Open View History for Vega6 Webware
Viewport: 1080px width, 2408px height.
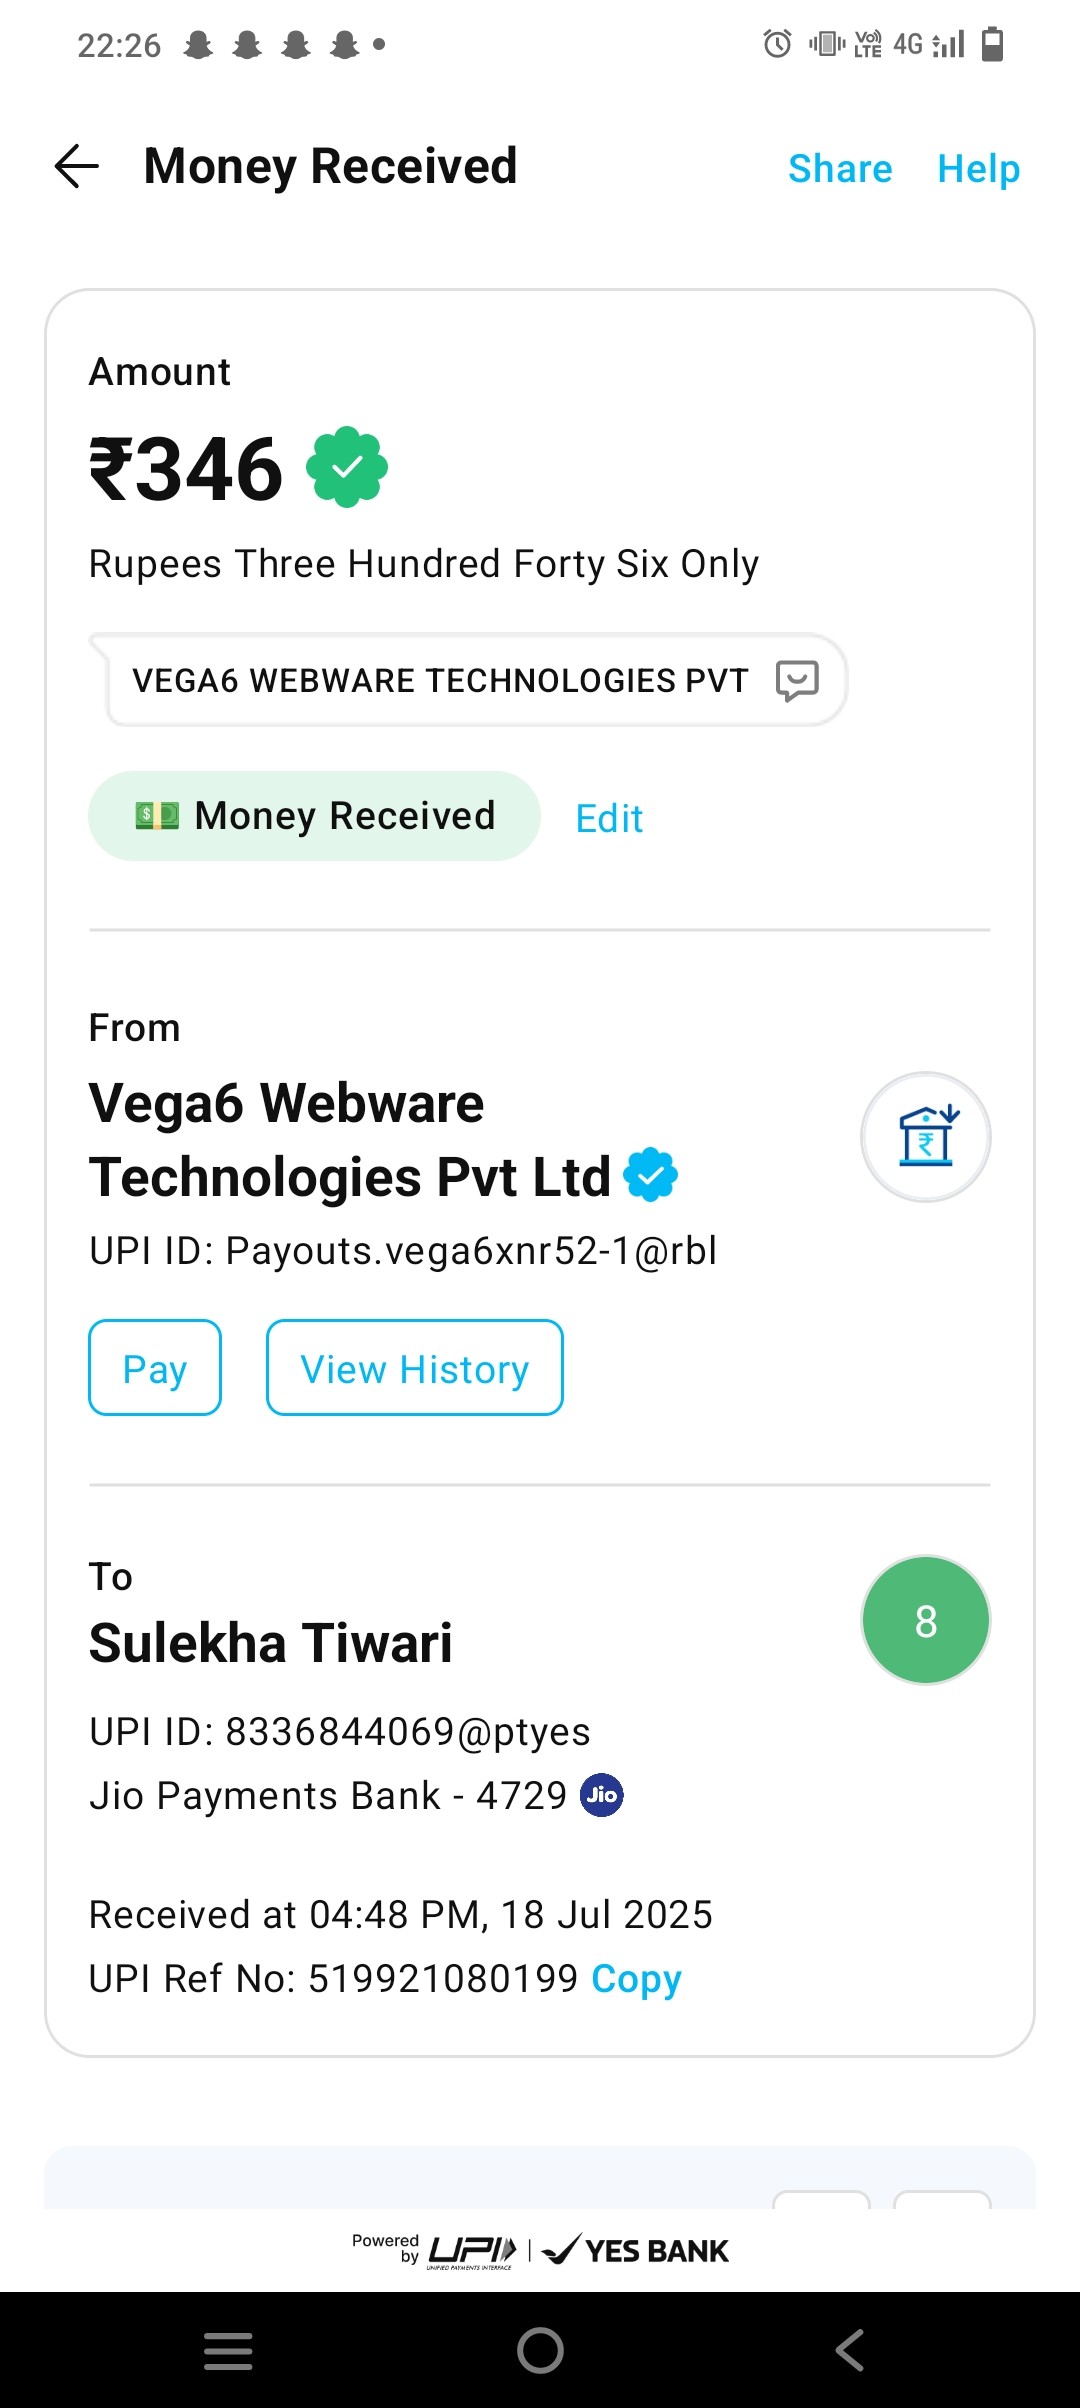tap(415, 1368)
